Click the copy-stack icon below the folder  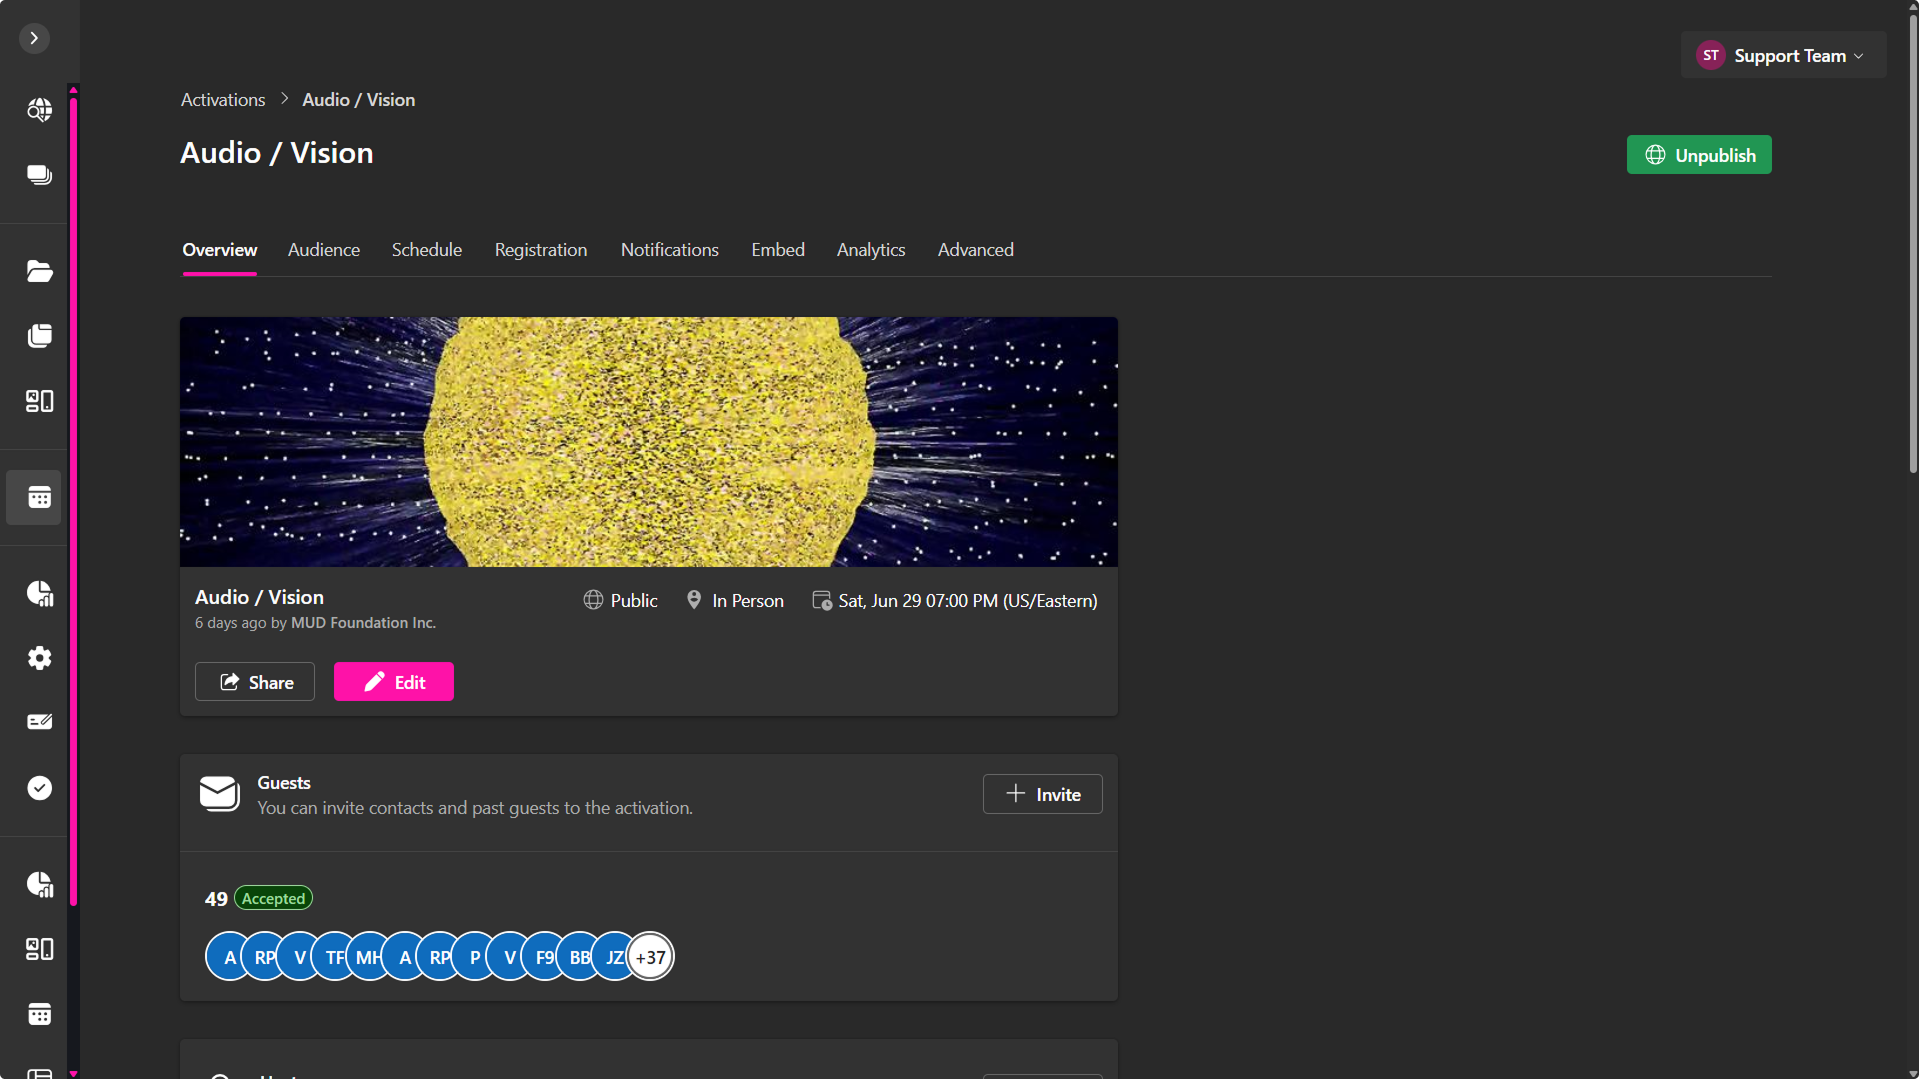coord(39,336)
